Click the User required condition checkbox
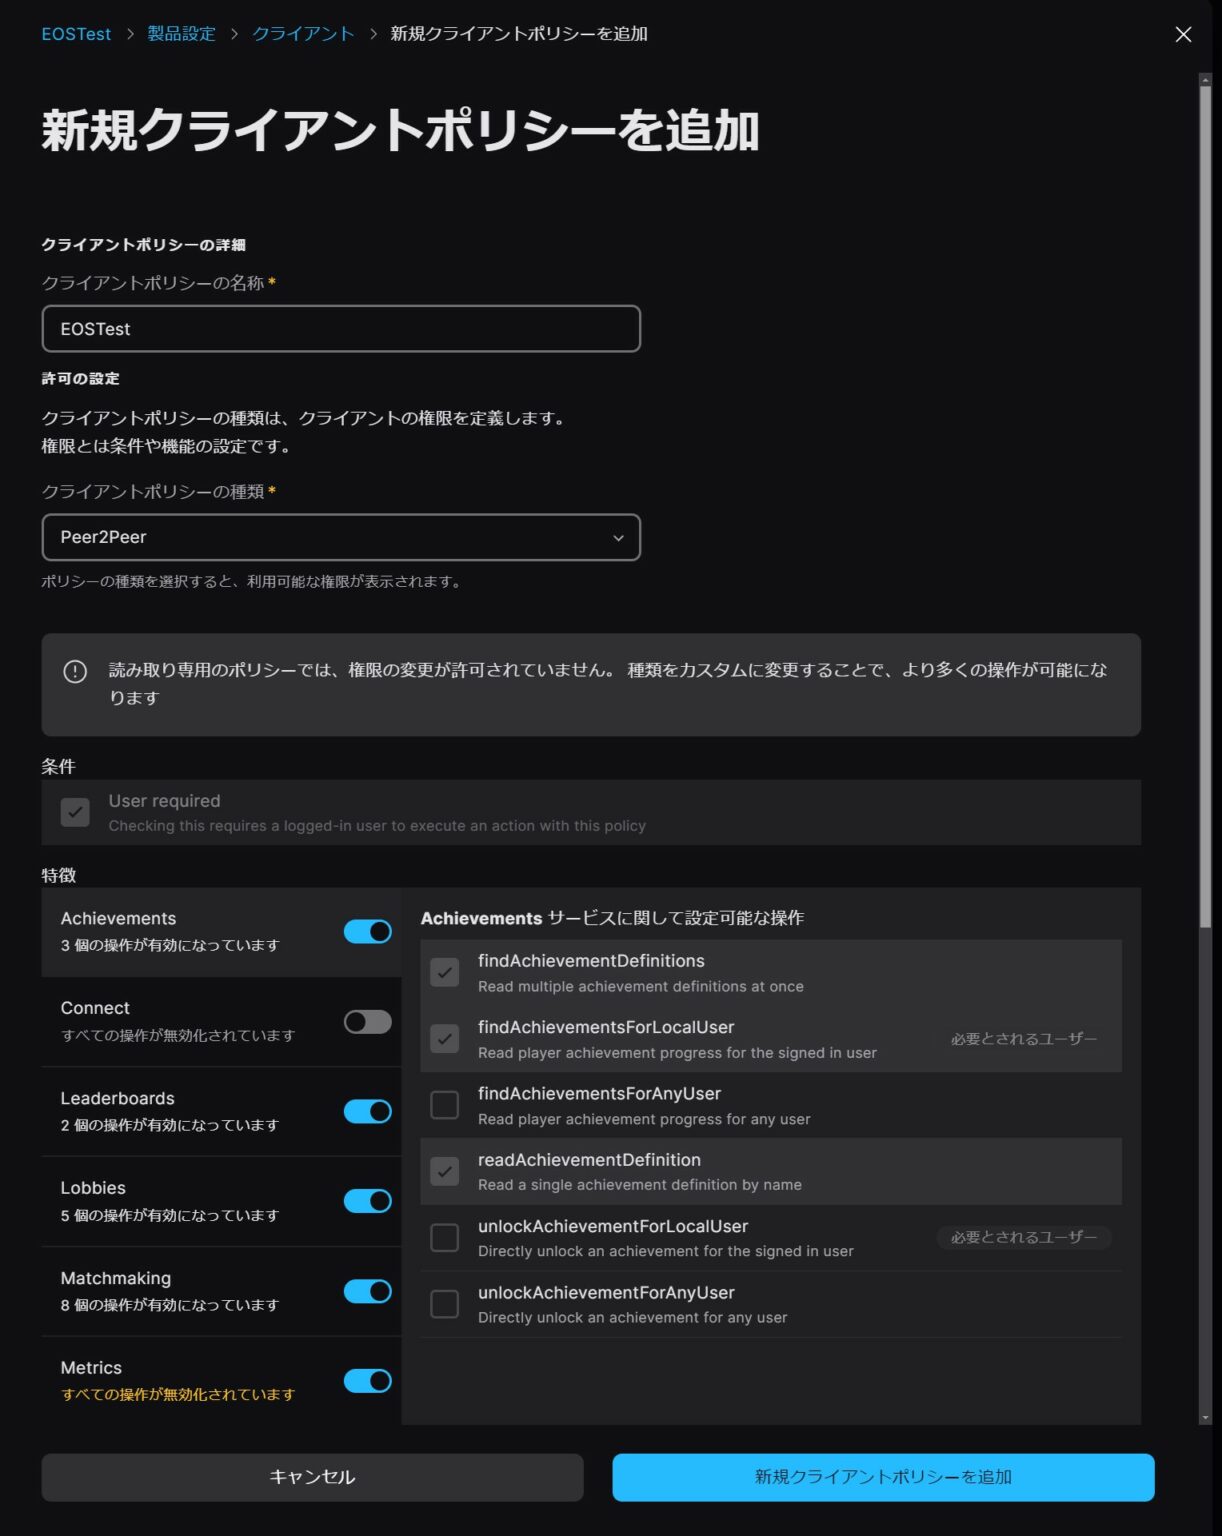Image resolution: width=1222 pixels, height=1536 pixels. (x=76, y=812)
